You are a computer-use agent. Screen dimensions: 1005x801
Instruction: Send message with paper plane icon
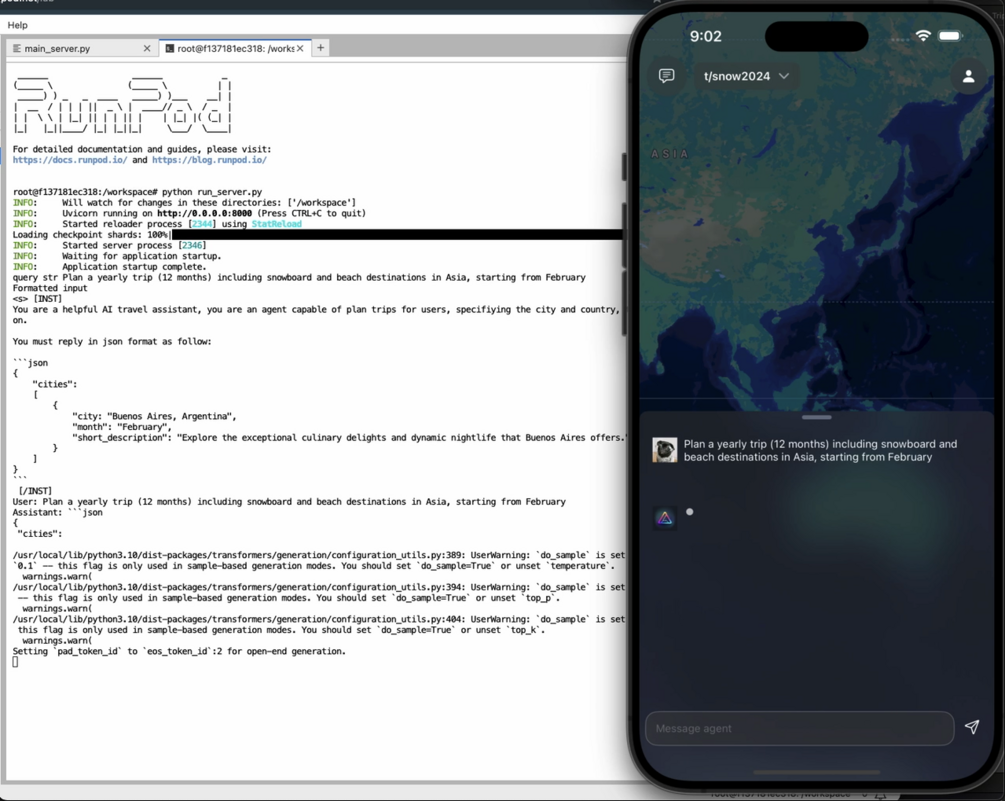pyautogui.click(x=972, y=727)
